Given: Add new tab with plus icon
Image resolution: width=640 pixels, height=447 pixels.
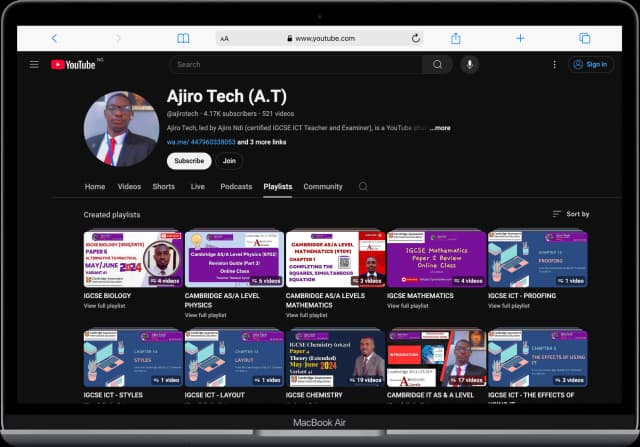Looking at the screenshot, I should coord(520,38).
